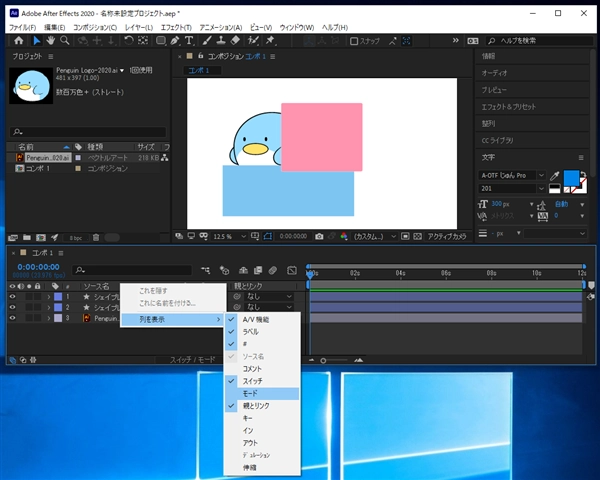Select the Selection arrow tool
The image size is (600, 480).
coord(37,41)
